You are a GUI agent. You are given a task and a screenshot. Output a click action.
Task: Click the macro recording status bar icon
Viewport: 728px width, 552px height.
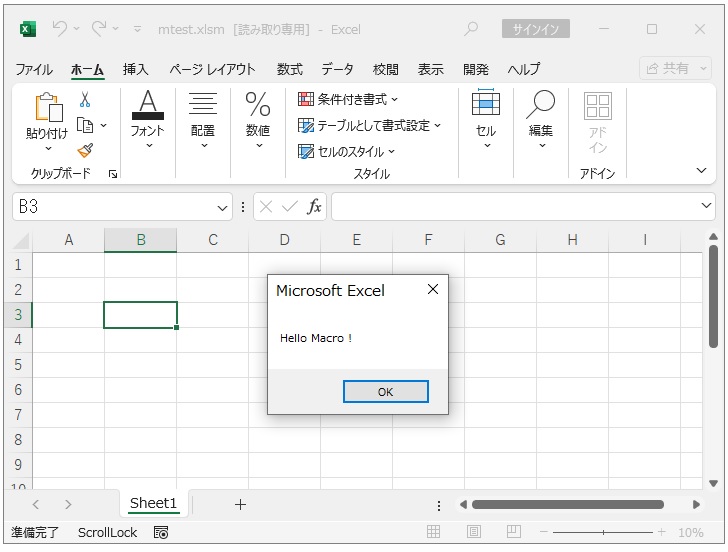161,533
